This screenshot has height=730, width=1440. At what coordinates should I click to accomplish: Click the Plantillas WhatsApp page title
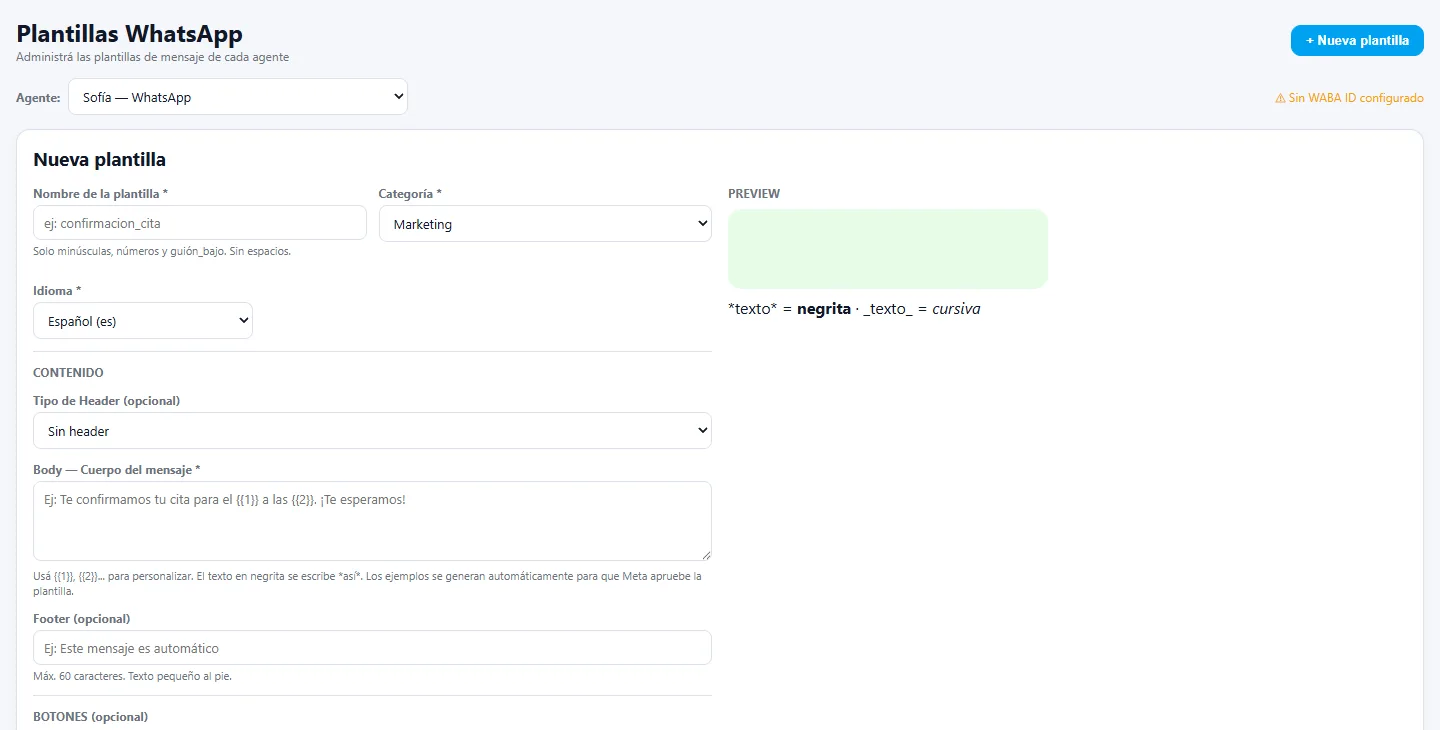point(129,34)
